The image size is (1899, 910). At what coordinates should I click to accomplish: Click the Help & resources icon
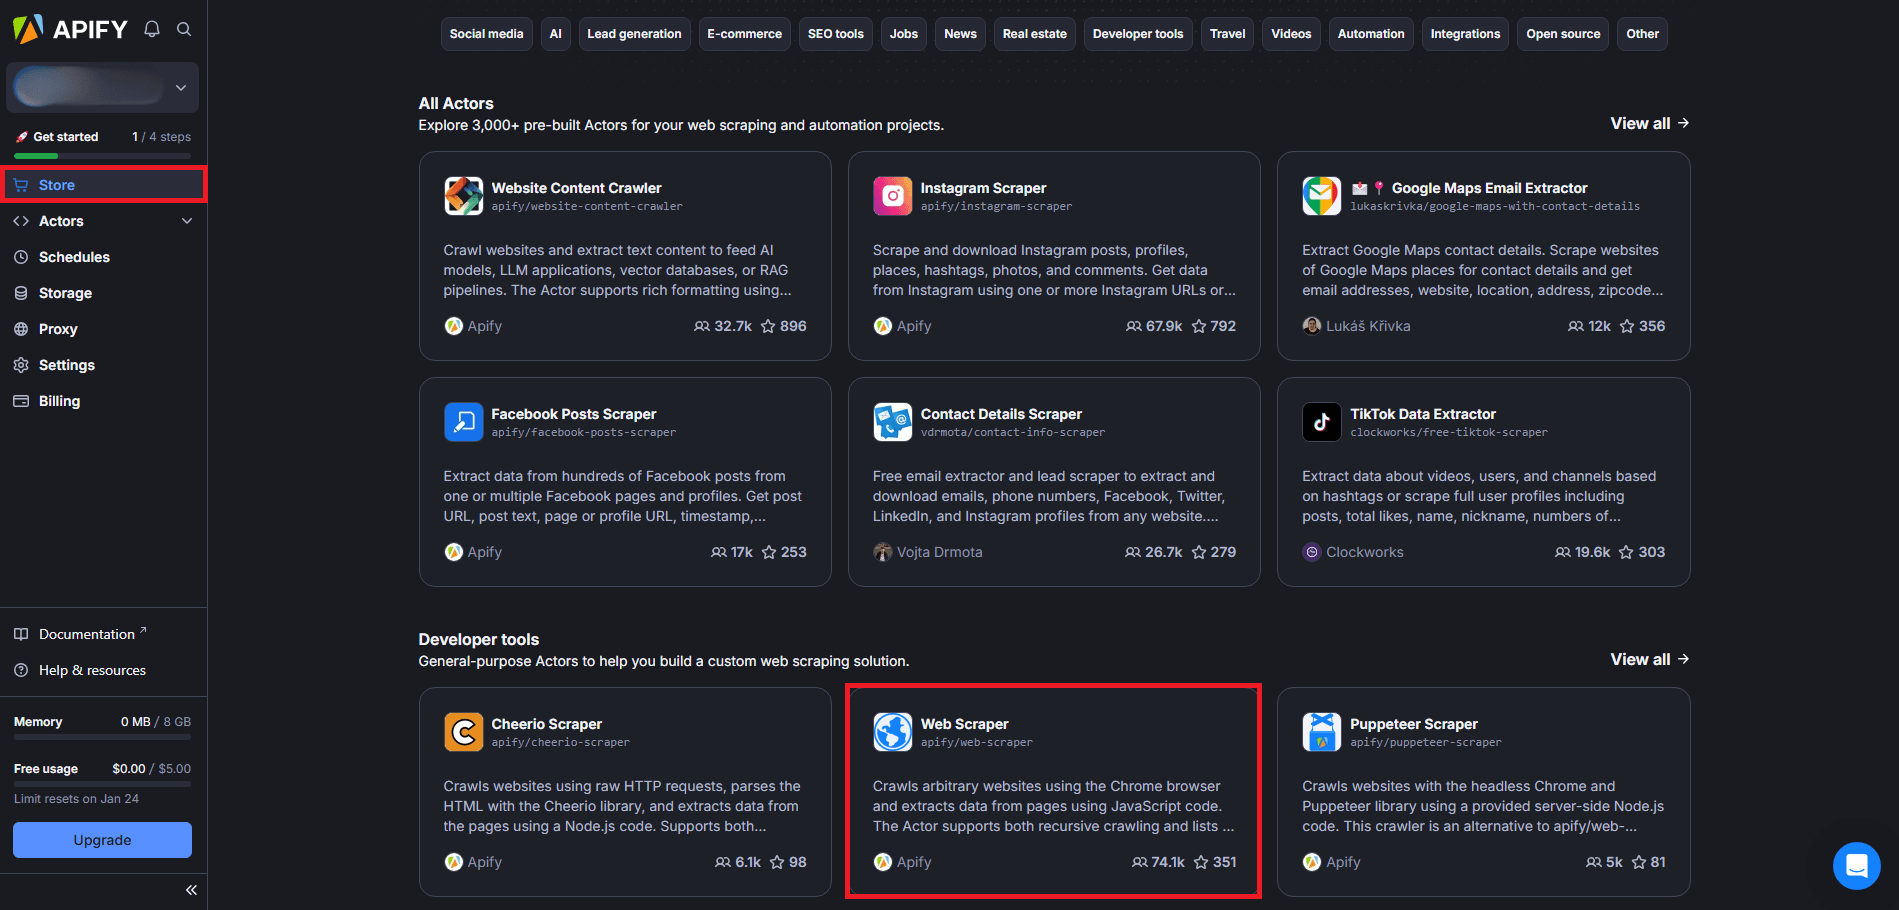tap(21, 670)
